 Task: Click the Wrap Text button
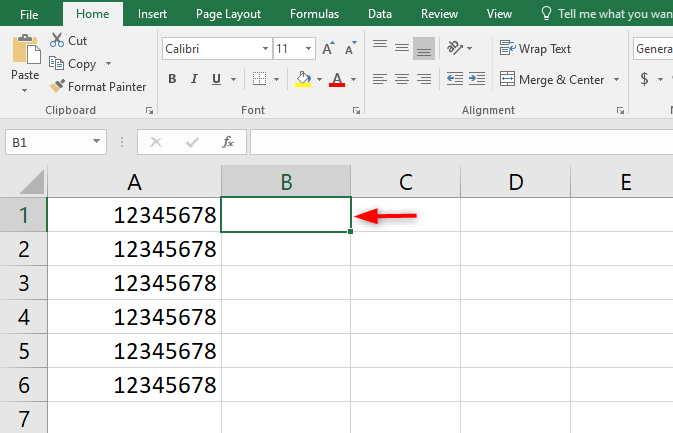pyautogui.click(x=535, y=48)
